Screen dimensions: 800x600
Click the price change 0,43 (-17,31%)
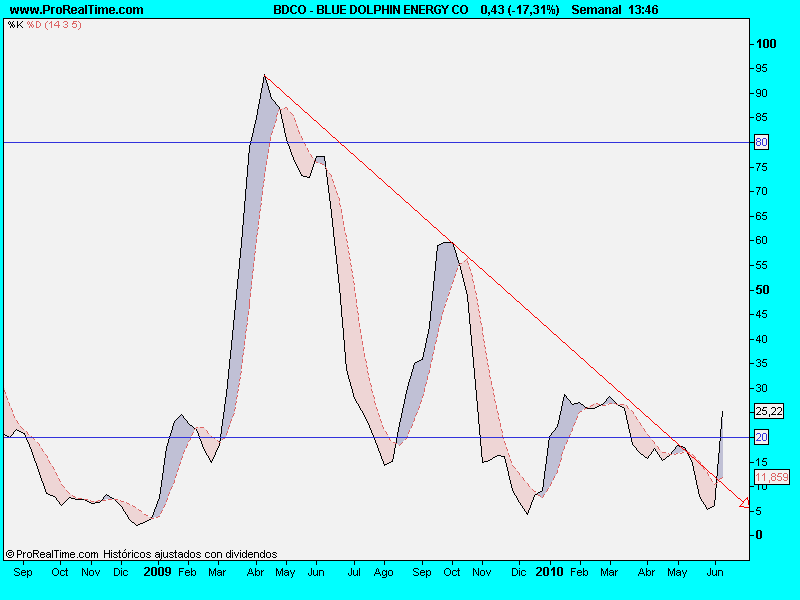pyautogui.click(x=520, y=10)
